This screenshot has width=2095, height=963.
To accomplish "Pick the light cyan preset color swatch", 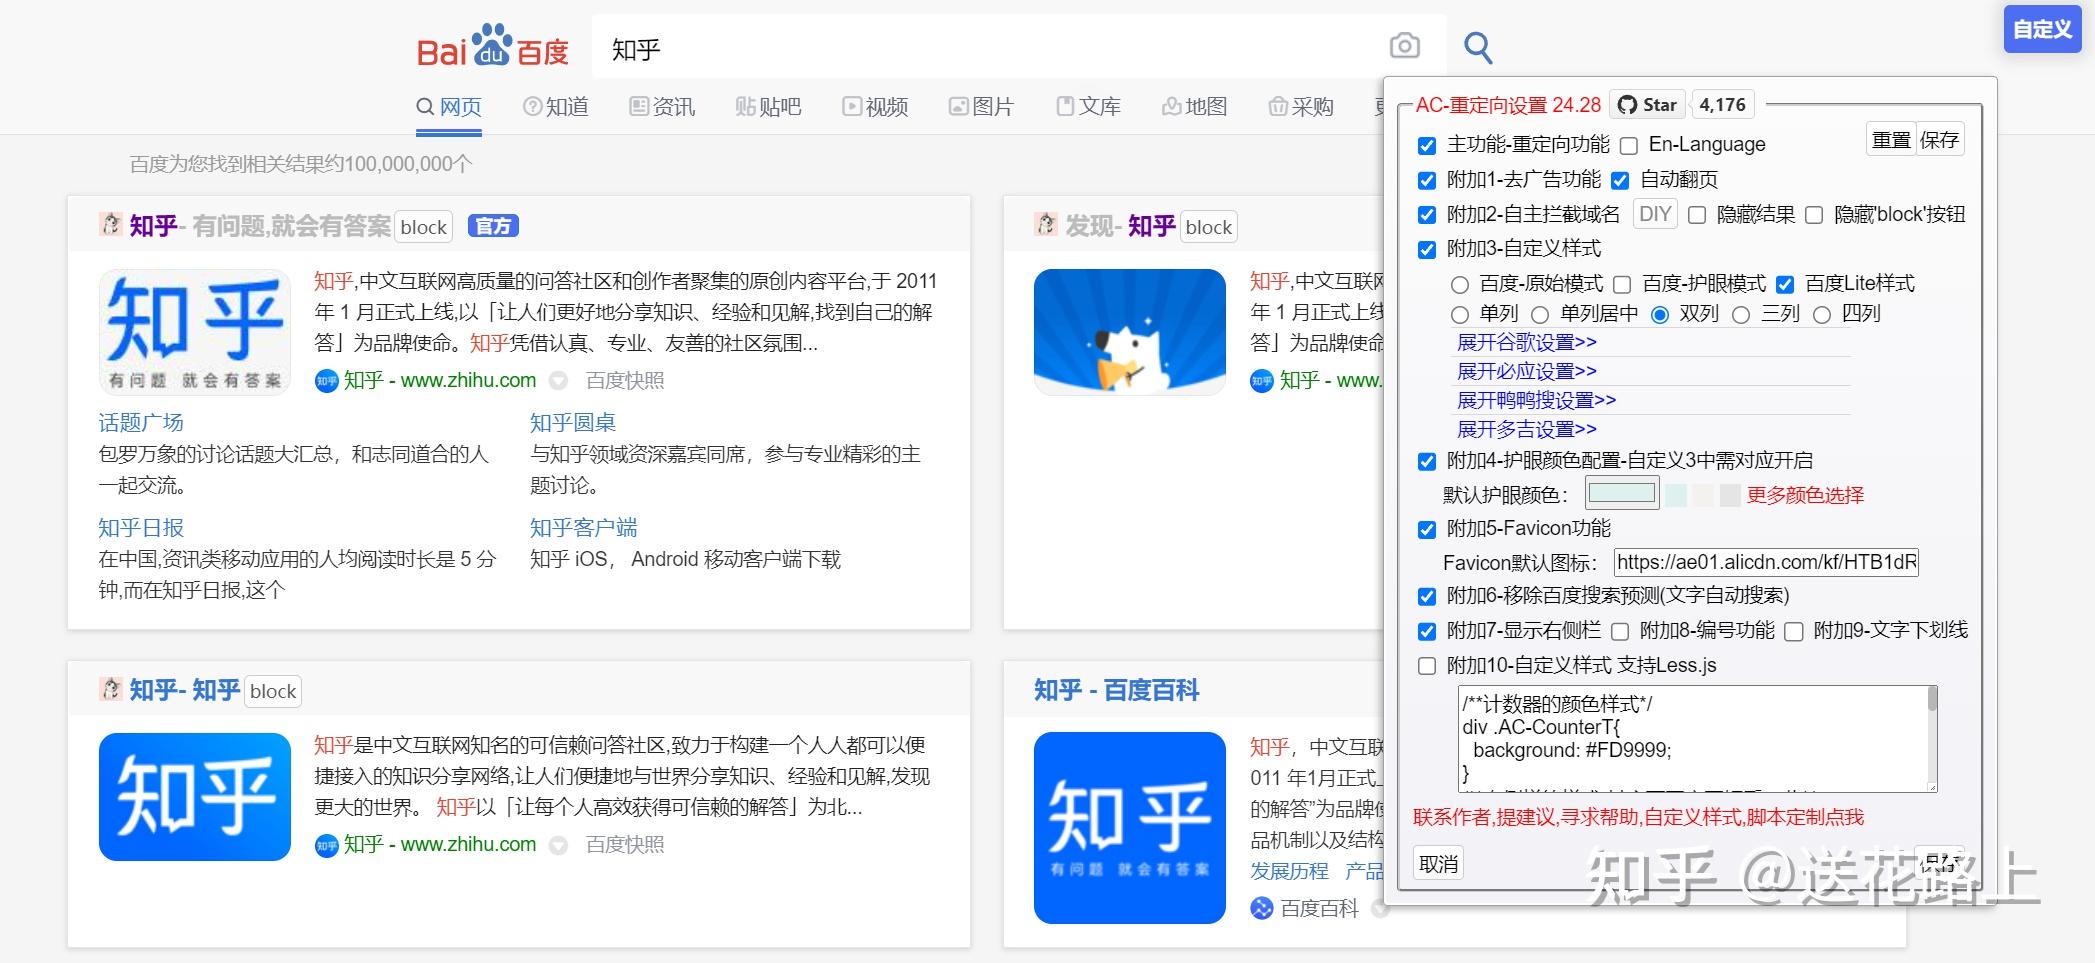I will (x=1676, y=495).
